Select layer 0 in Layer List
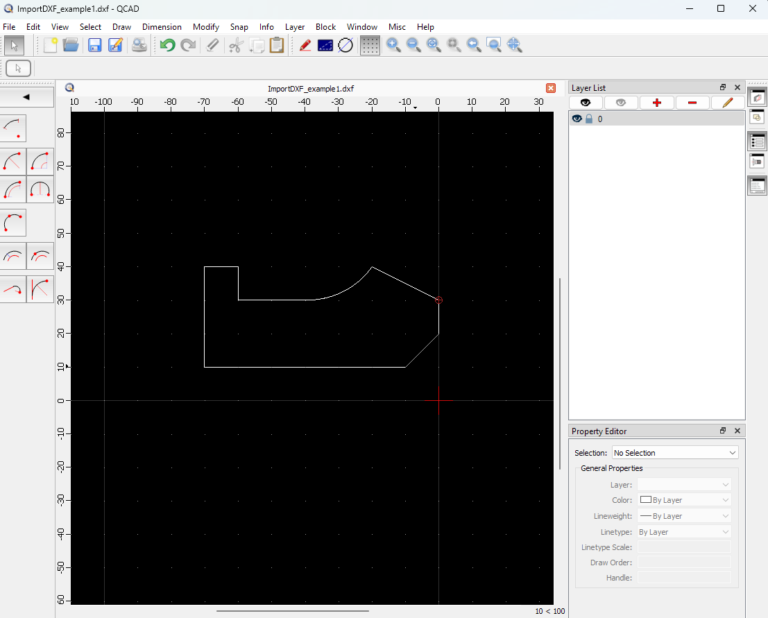Screen dimensions: 768x618 [x=657, y=119]
